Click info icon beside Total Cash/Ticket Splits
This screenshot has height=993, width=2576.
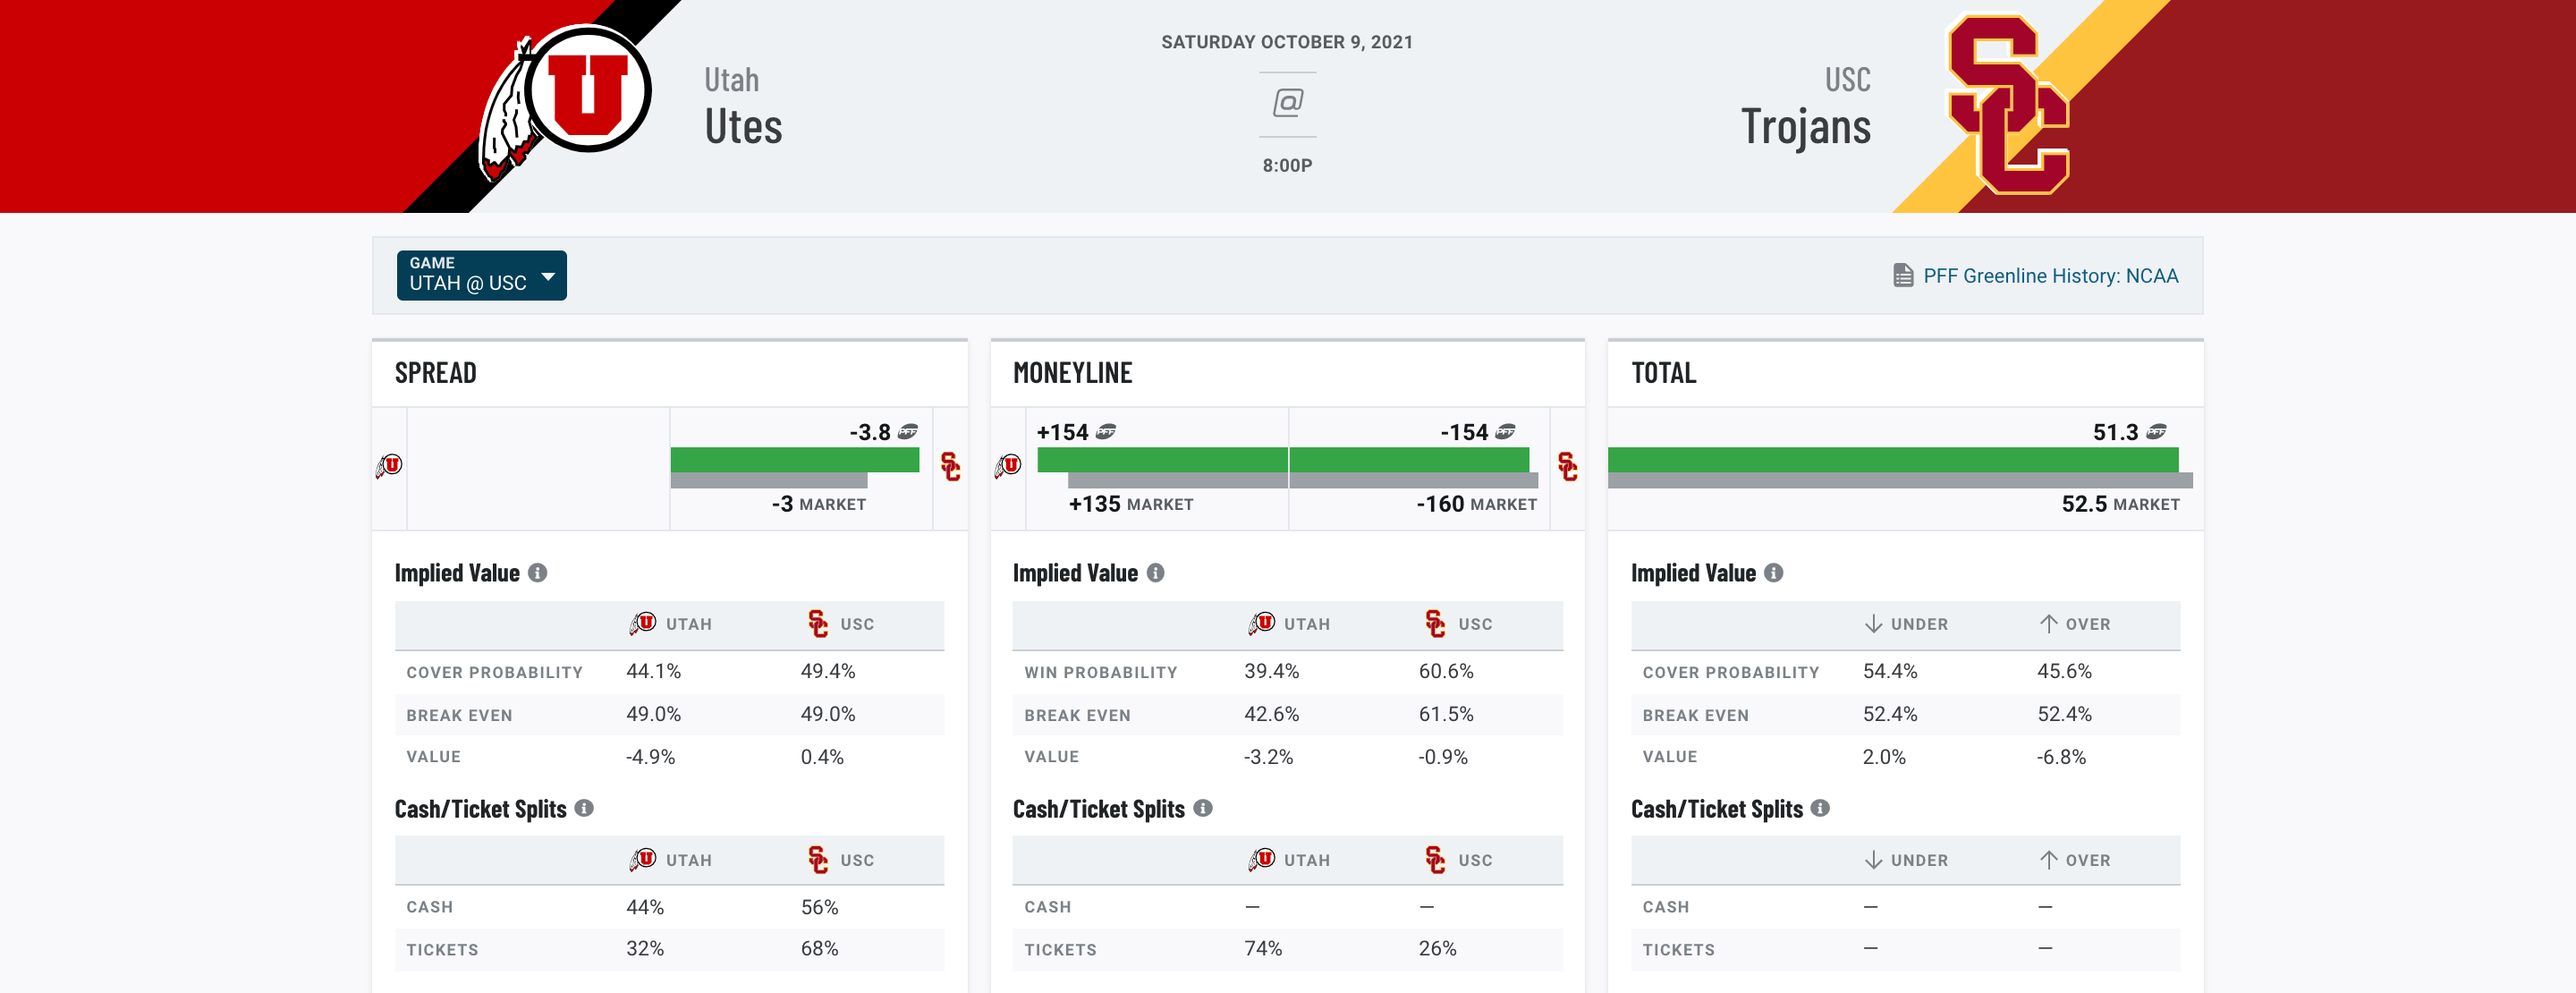tap(1821, 808)
